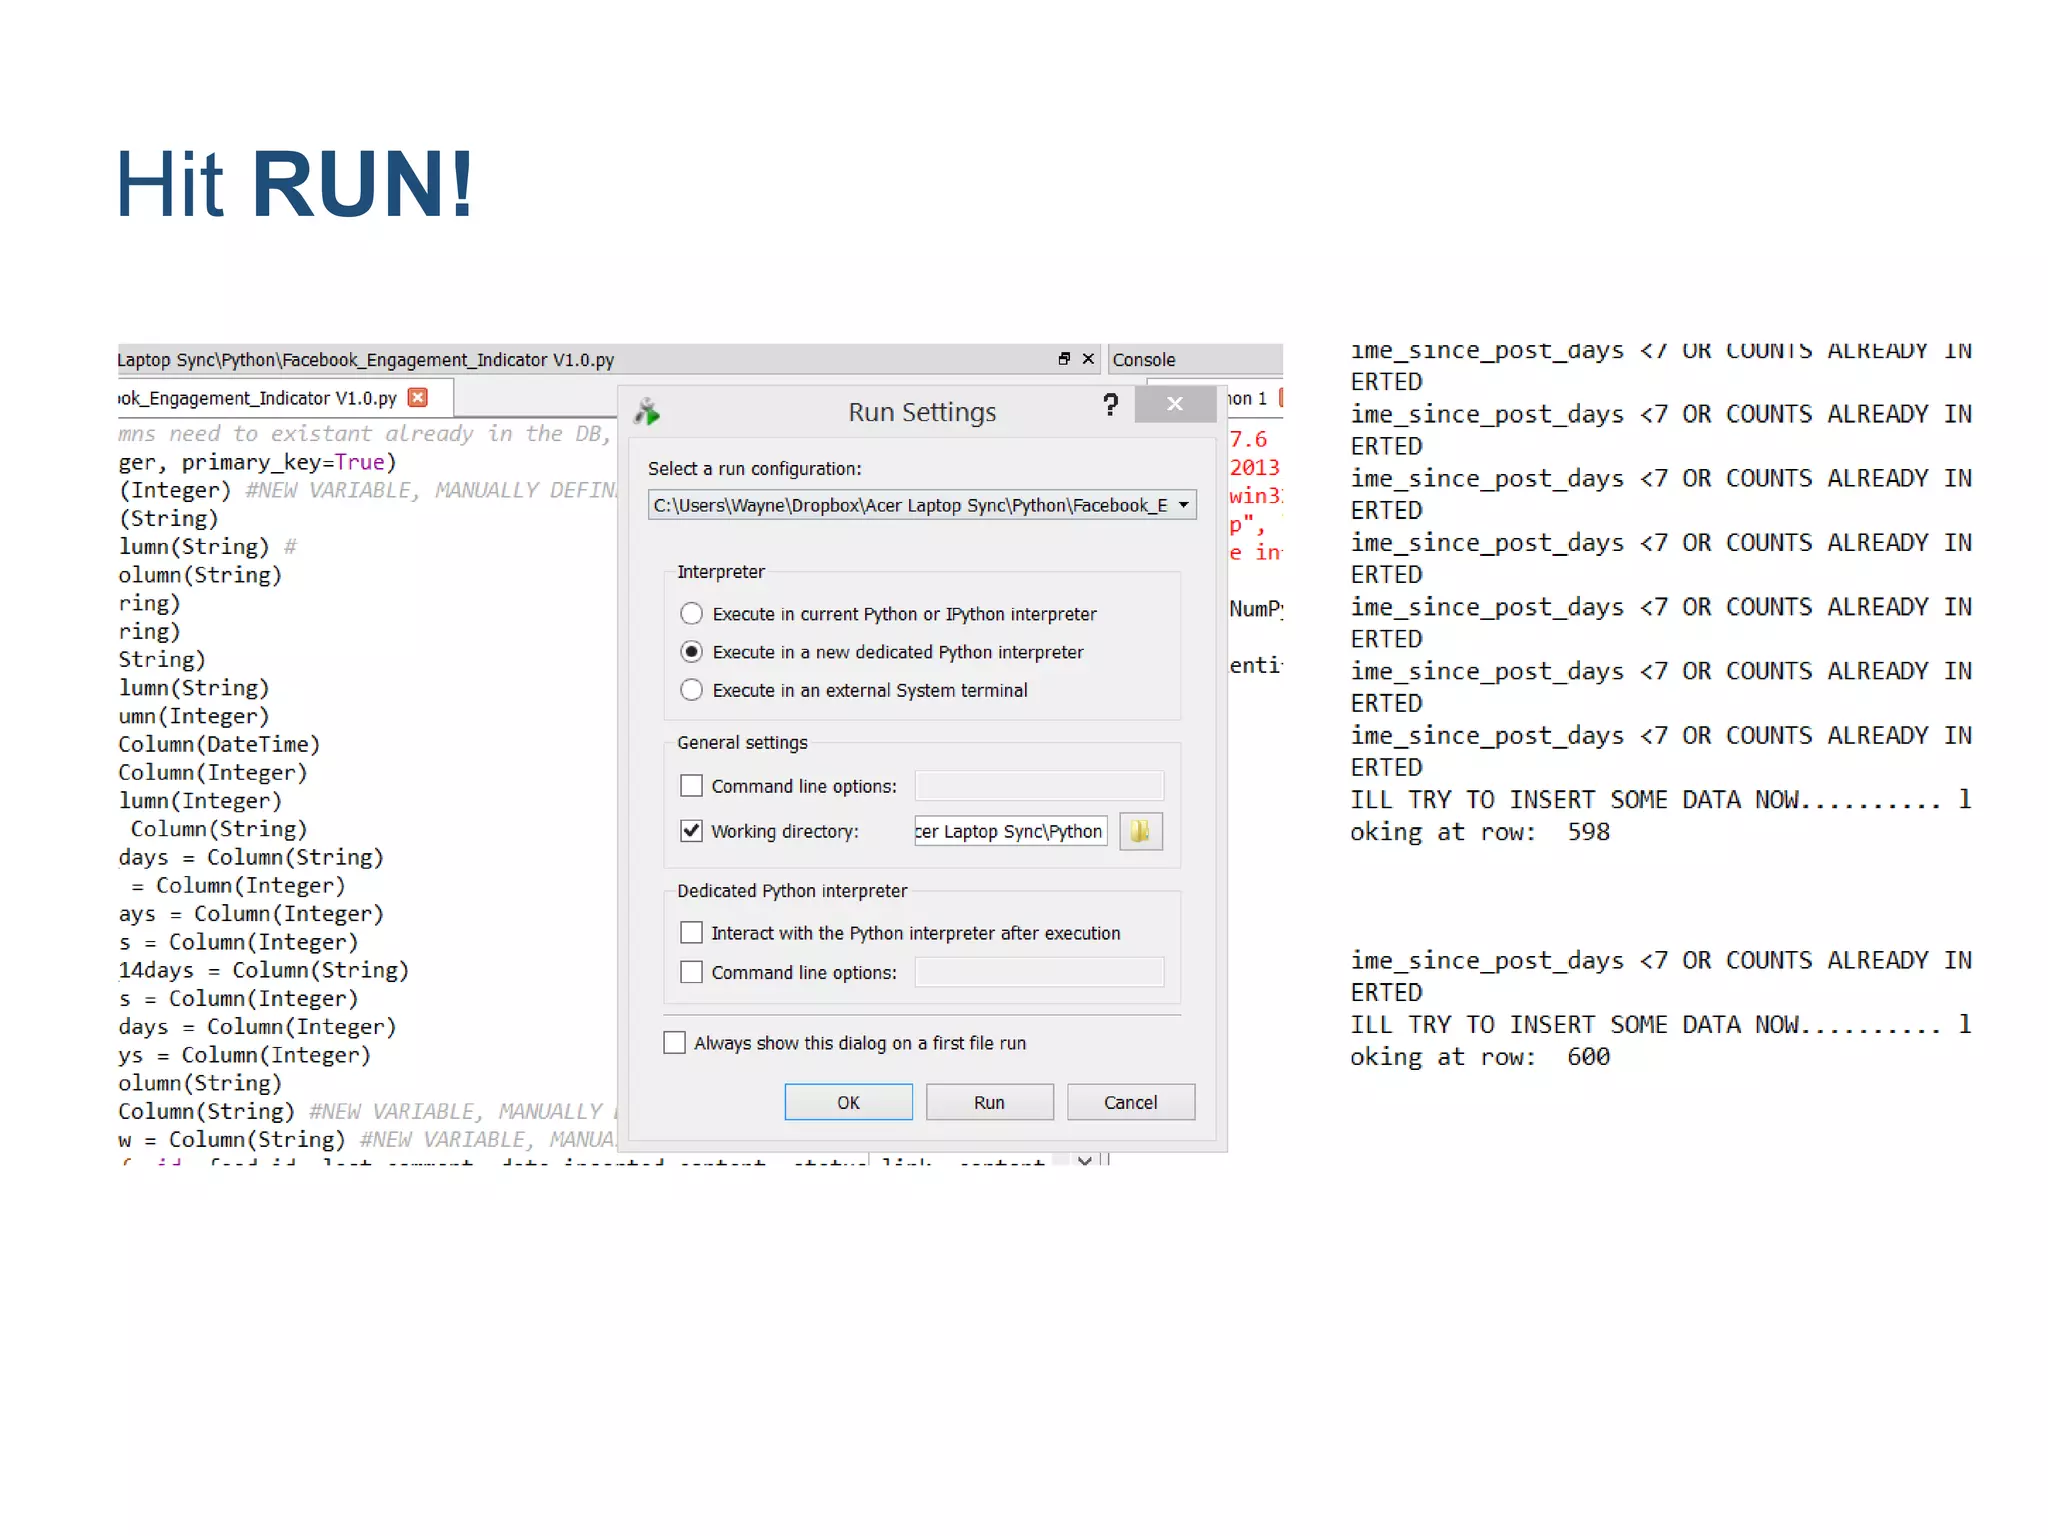Close the Facebook_Engagement_Indicator V1.0.py tab red X
This screenshot has height=1536, width=2048.
click(x=418, y=398)
